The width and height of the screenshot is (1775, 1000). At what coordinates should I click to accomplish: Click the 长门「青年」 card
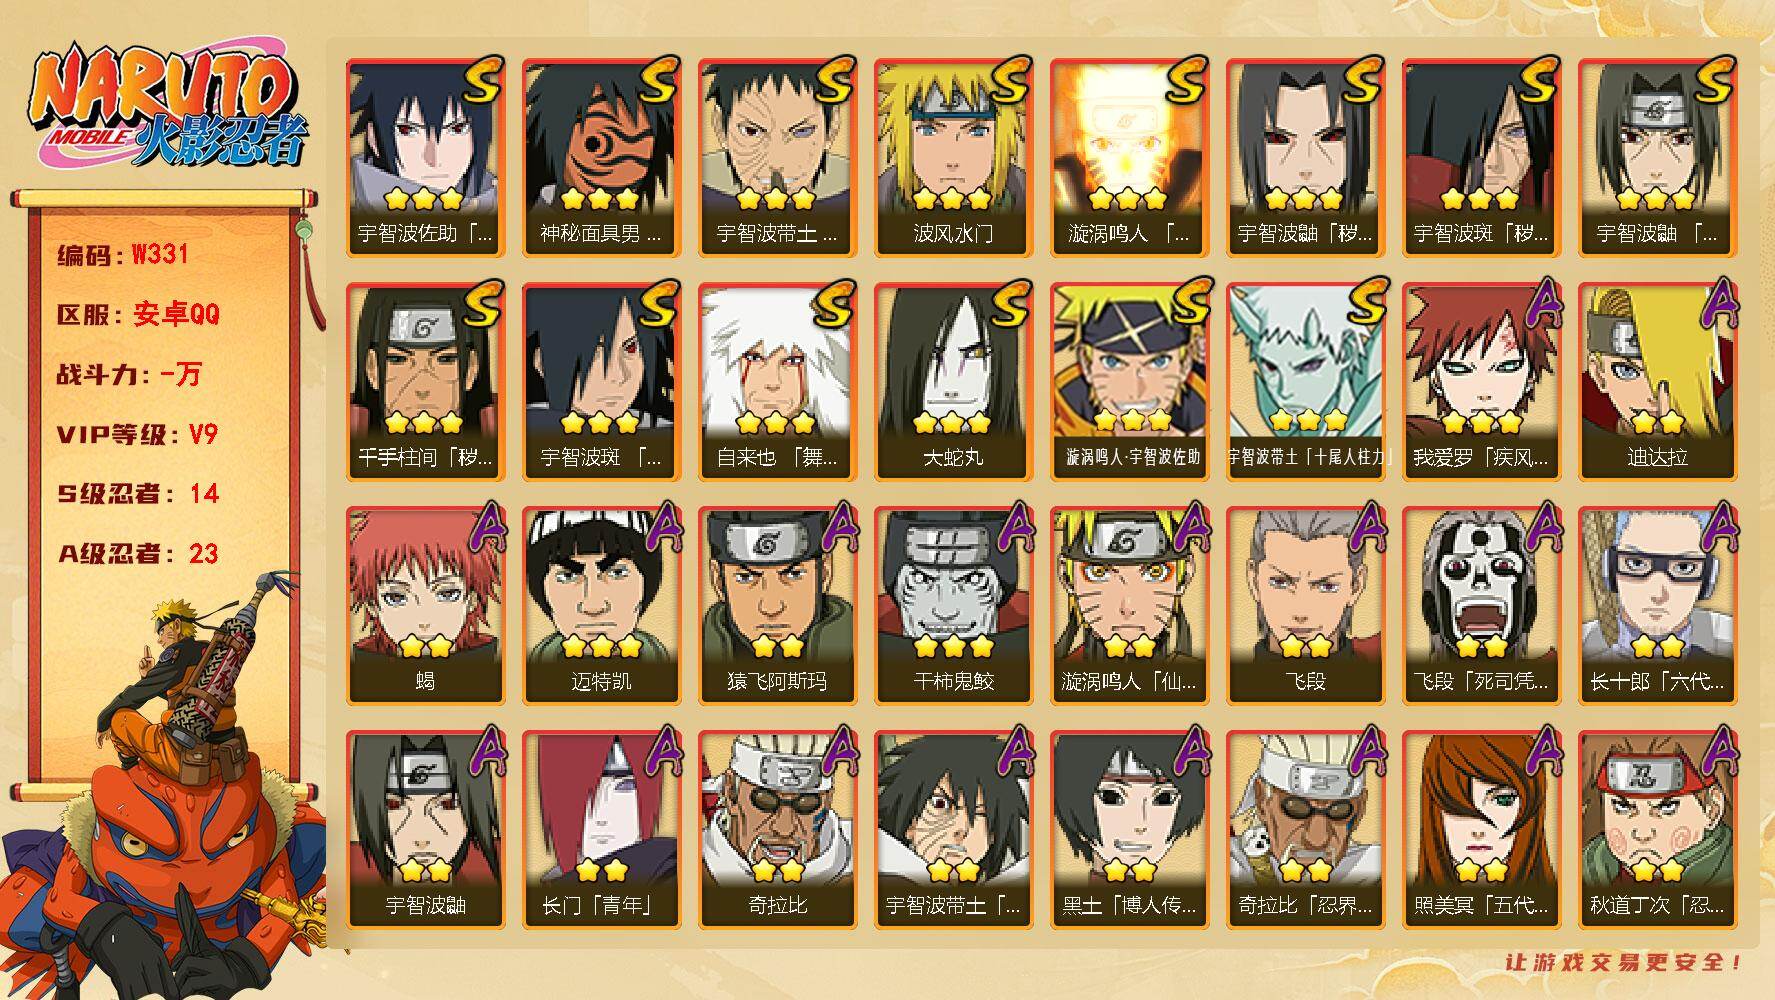tap(601, 830)
